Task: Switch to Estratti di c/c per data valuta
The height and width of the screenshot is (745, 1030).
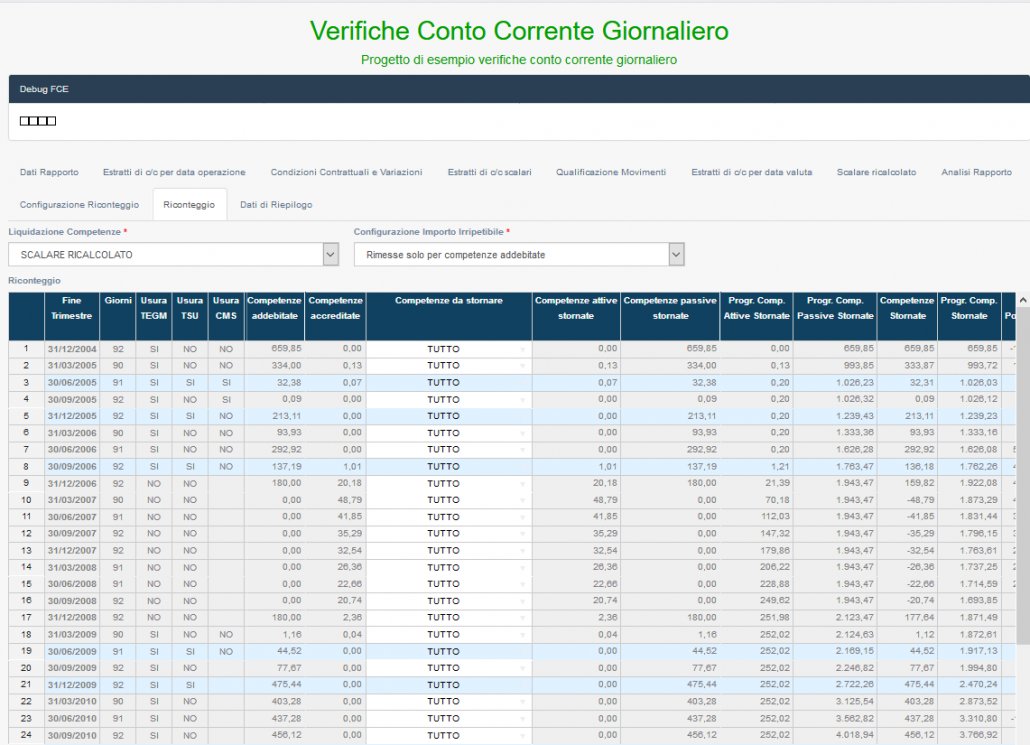Action: click(x=751, y=172)
